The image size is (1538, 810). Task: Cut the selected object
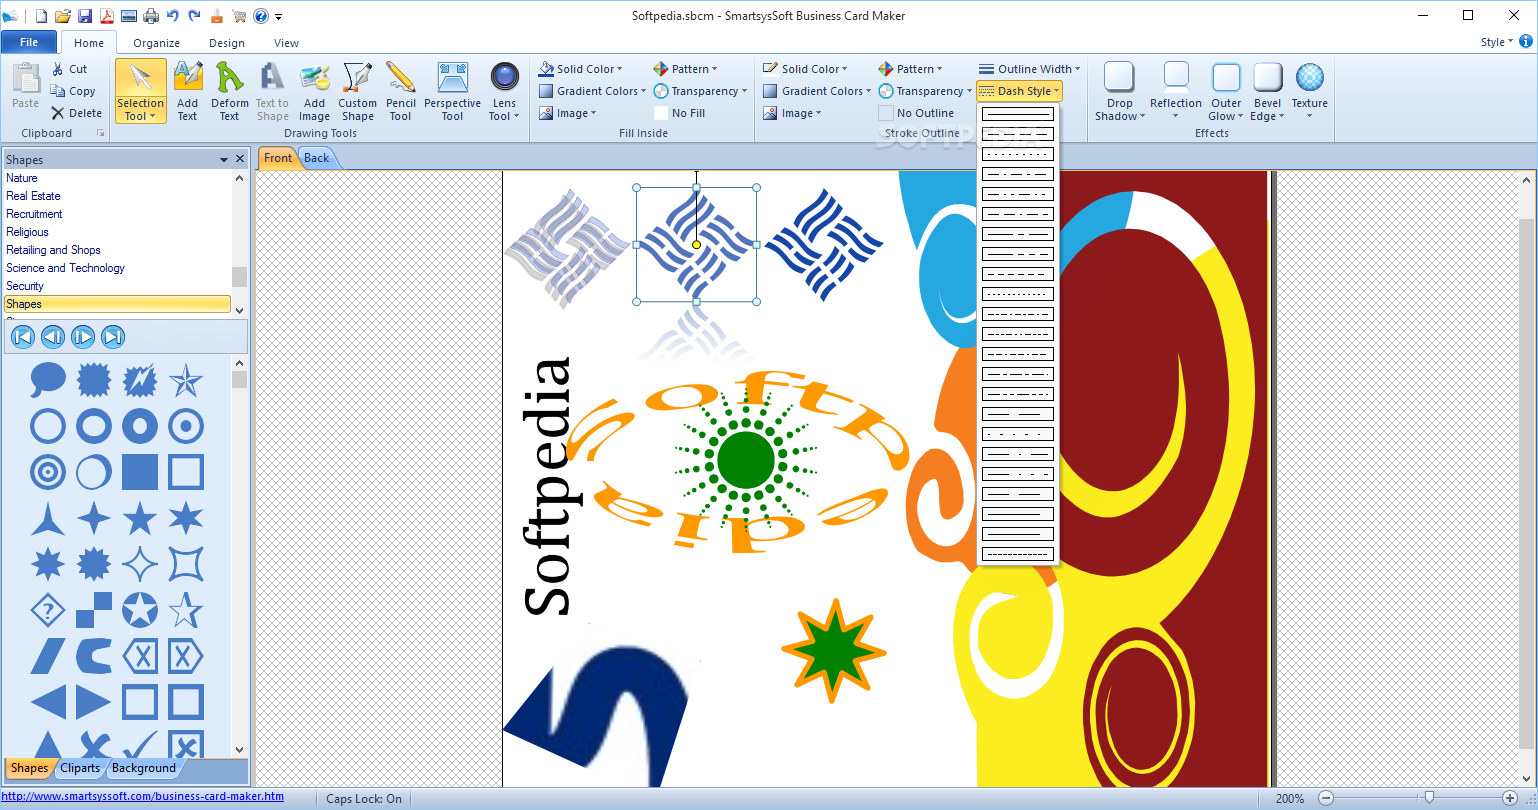point(70,69)
